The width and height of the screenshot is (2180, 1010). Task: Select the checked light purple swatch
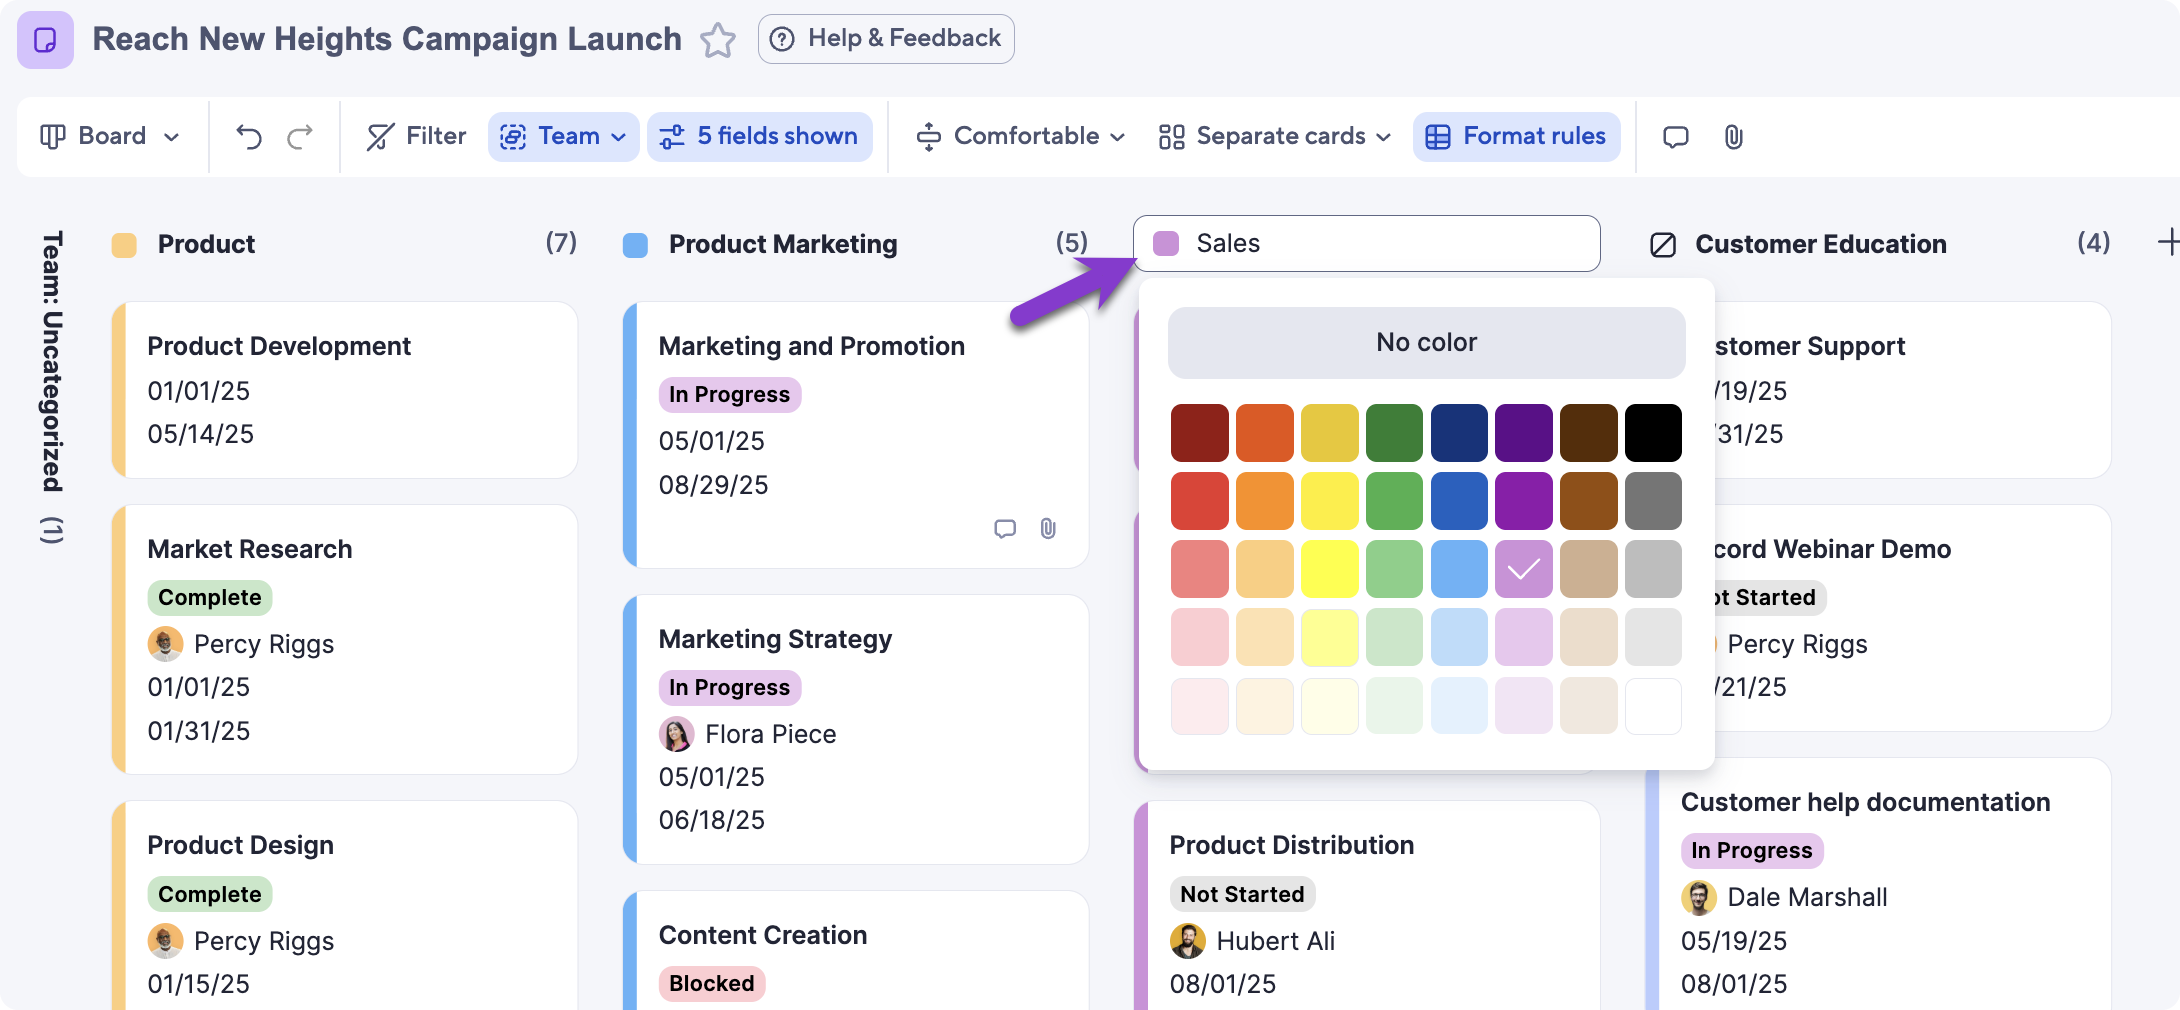click(x=1523, y=569)
